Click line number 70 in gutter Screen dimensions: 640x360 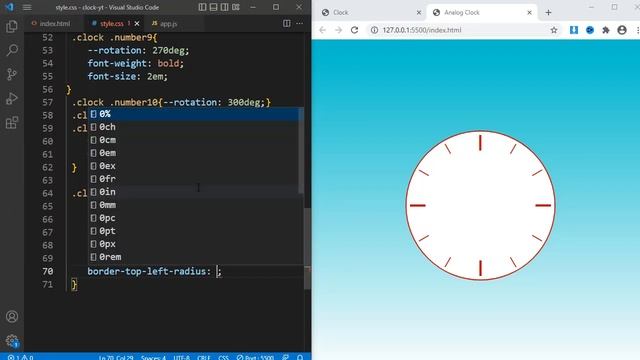tap(48, 271)
